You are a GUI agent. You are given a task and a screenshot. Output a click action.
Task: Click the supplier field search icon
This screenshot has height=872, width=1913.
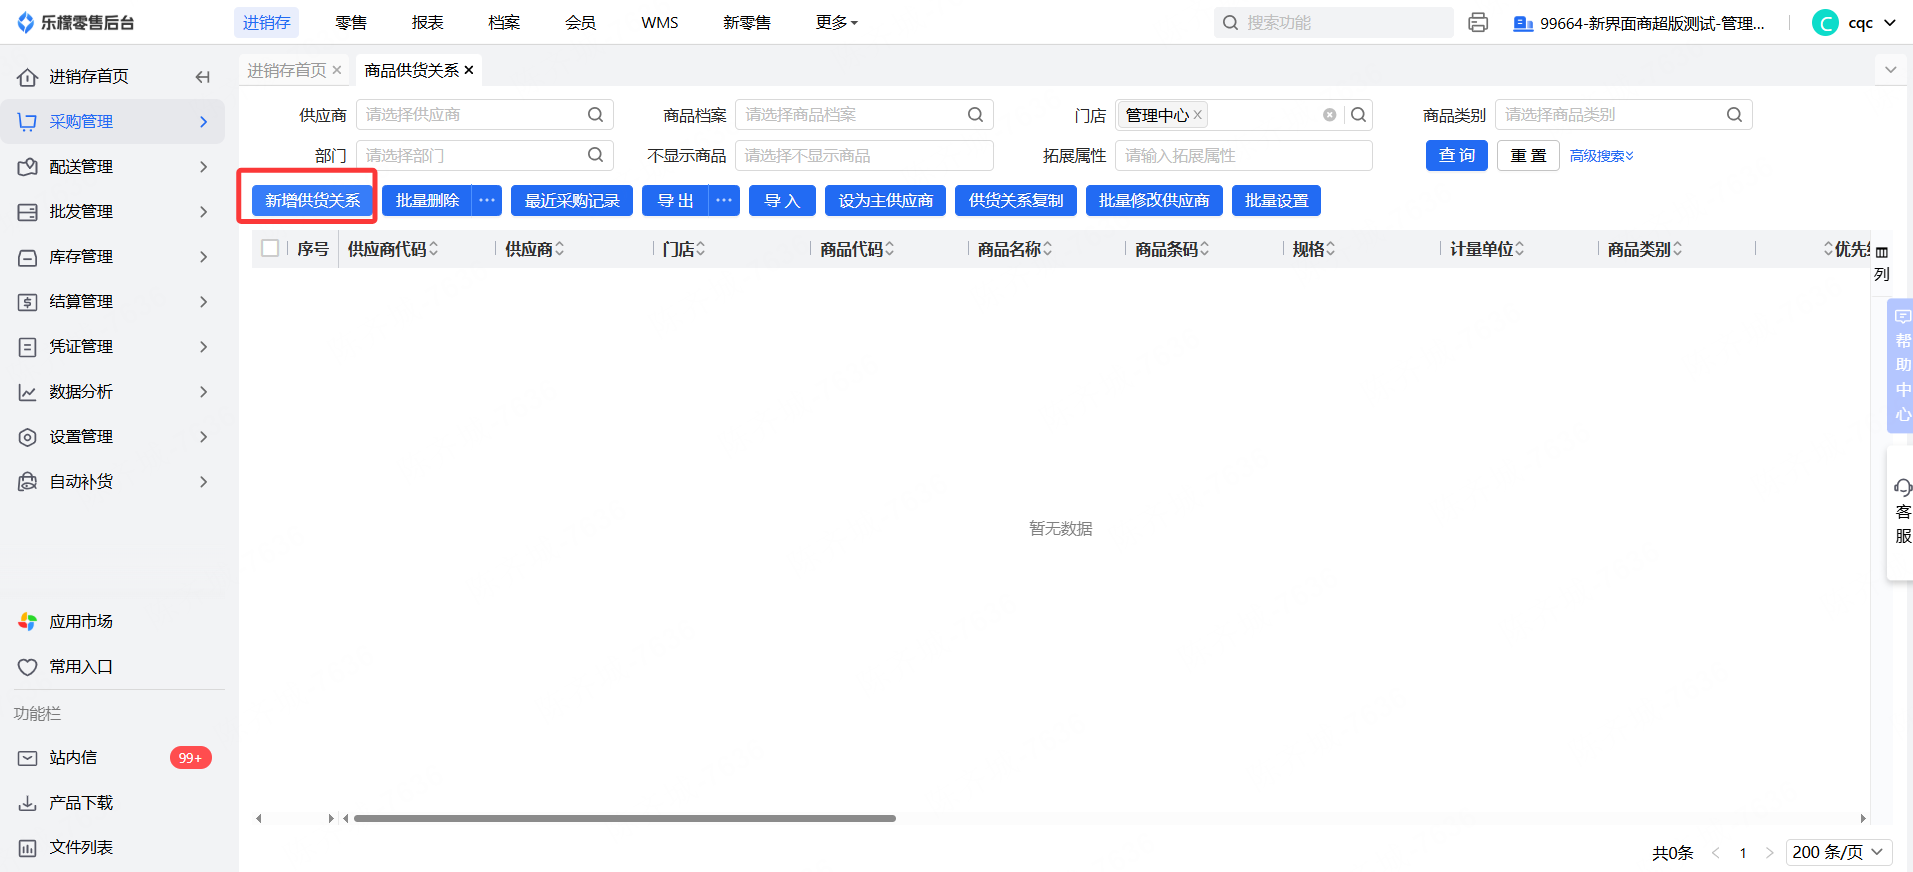click(595, 115)
